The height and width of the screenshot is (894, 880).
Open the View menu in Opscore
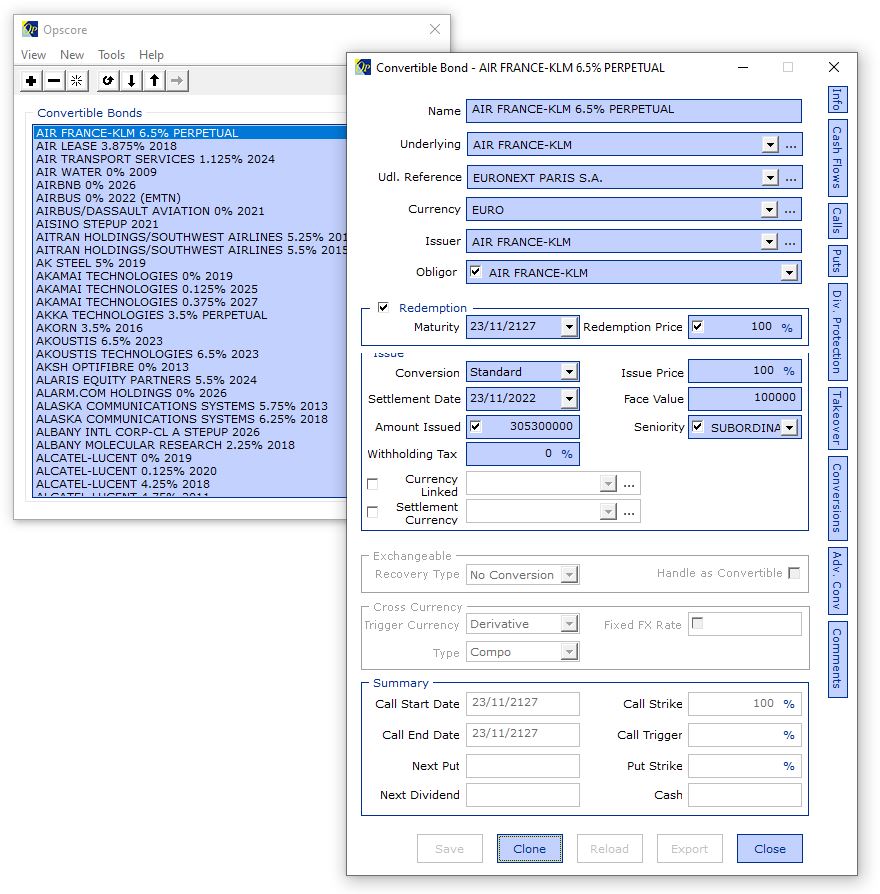click(x=33, y=55)
